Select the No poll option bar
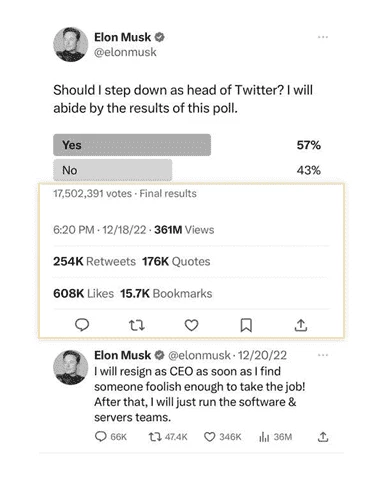 coord(113,170)
